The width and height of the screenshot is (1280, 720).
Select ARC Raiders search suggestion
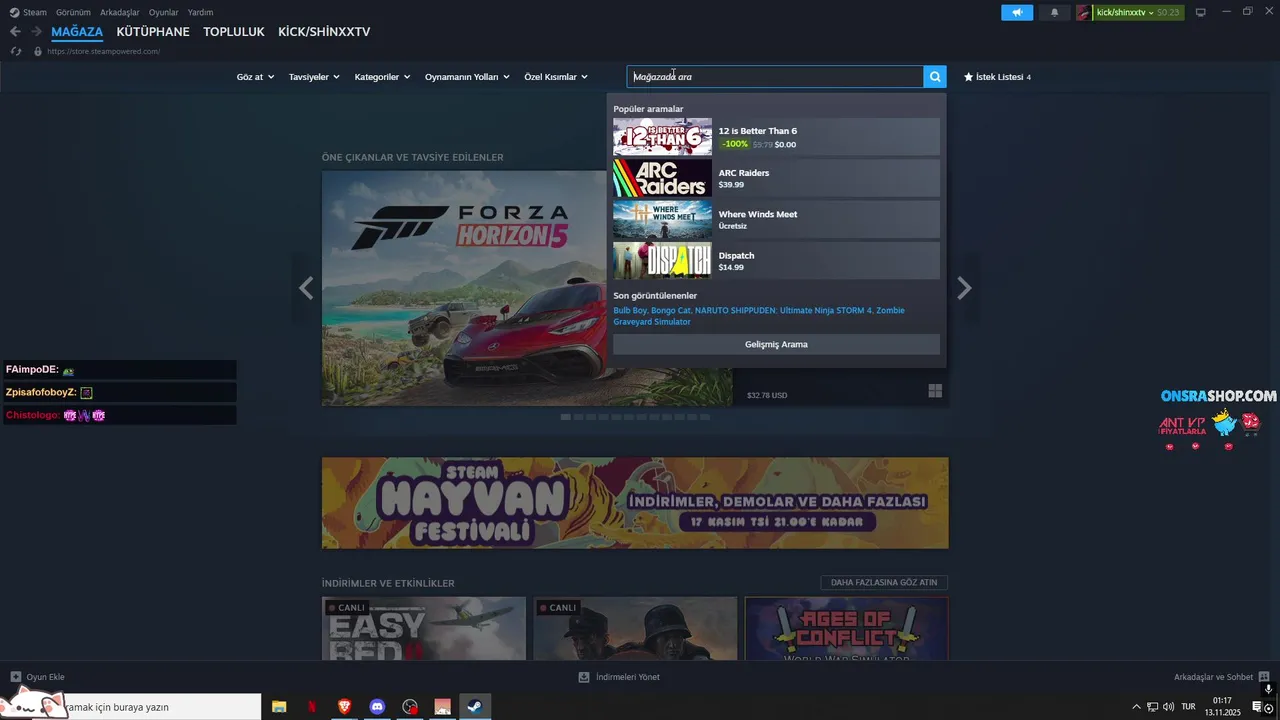776,178
